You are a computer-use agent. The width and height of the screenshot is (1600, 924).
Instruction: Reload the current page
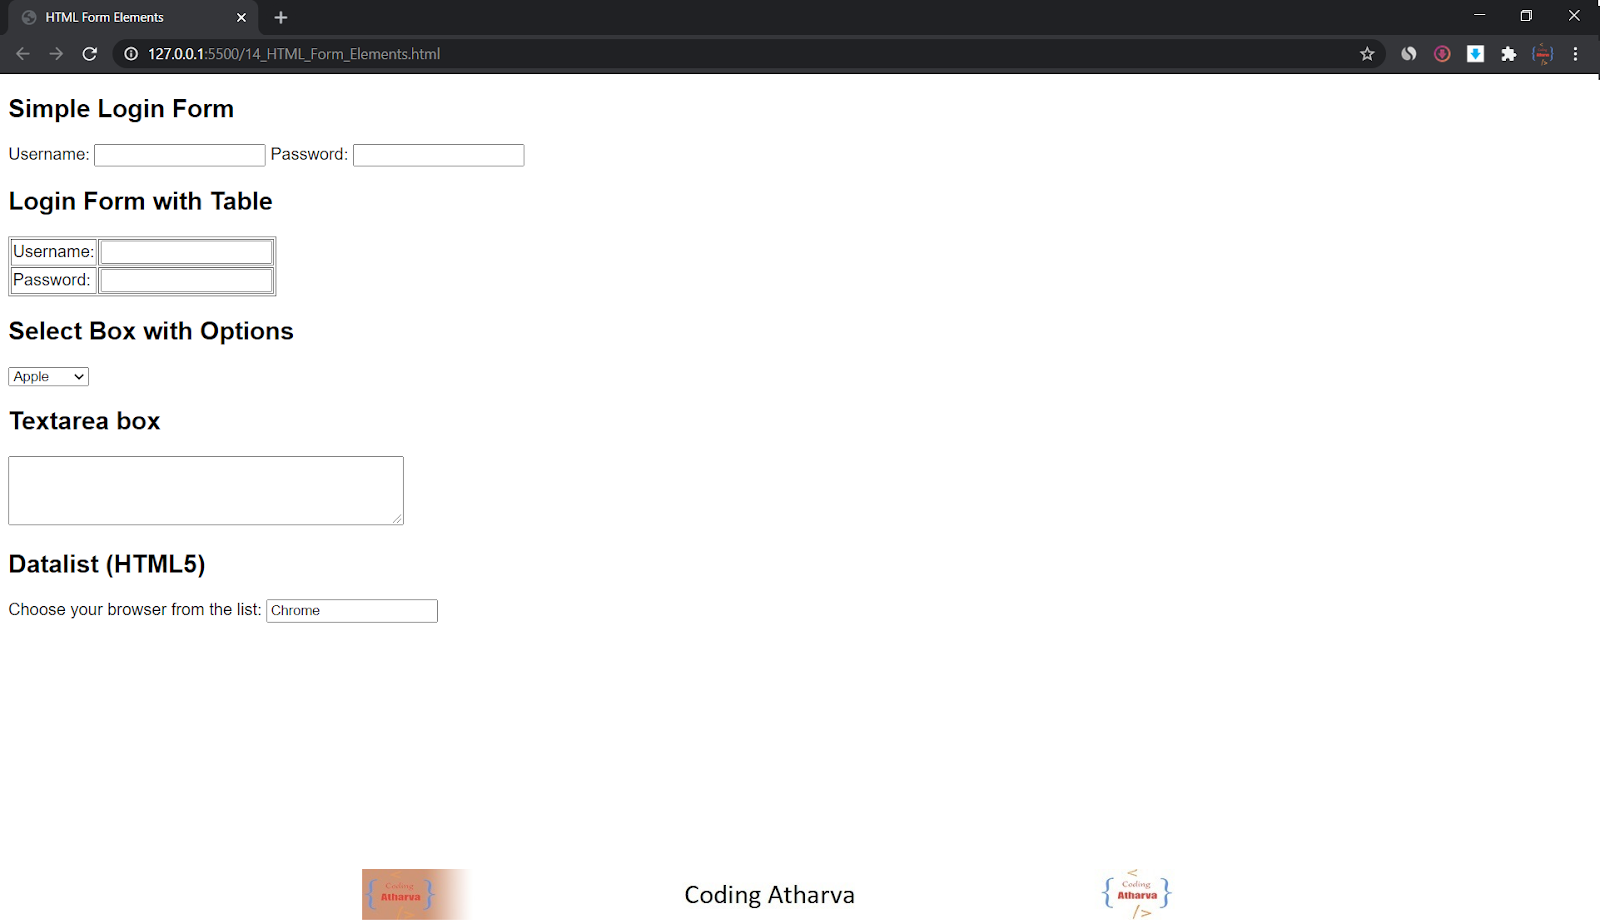(90, 54)
